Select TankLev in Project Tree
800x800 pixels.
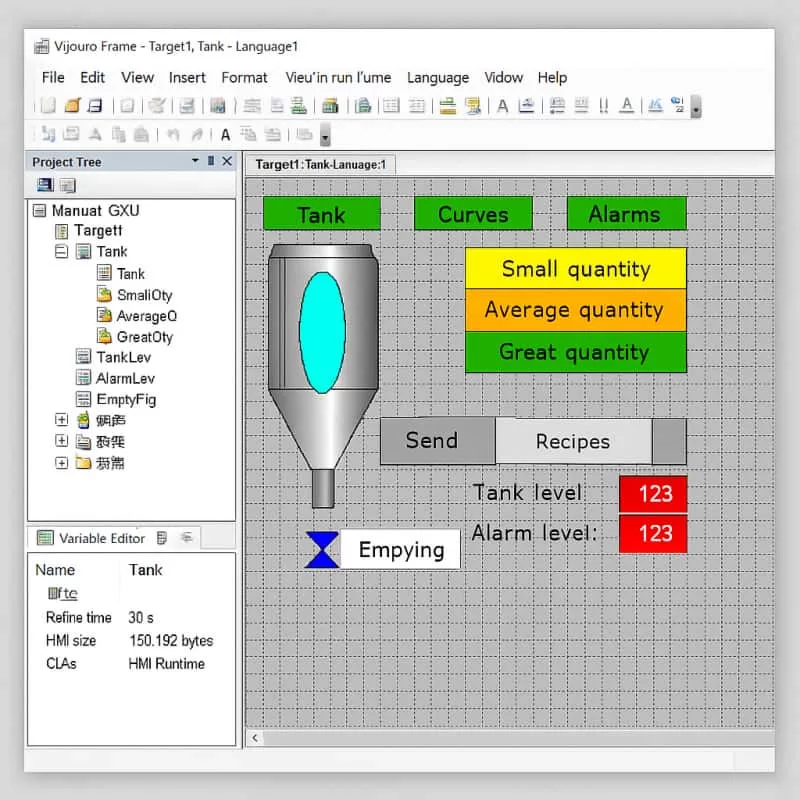click(x=123, y=357)
